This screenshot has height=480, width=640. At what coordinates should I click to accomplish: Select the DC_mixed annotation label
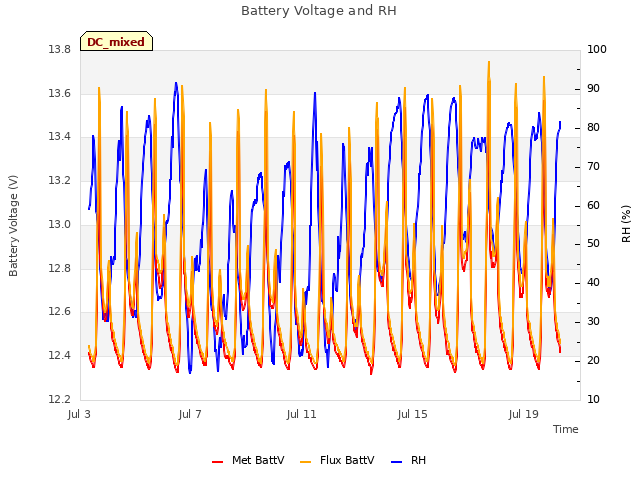(116, 41)
